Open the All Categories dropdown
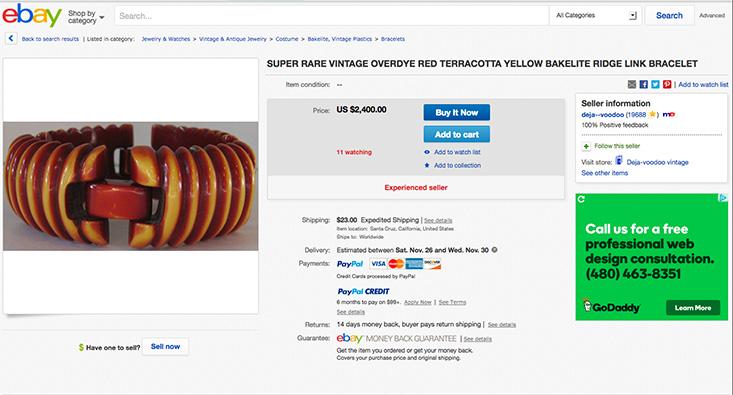 596,15
